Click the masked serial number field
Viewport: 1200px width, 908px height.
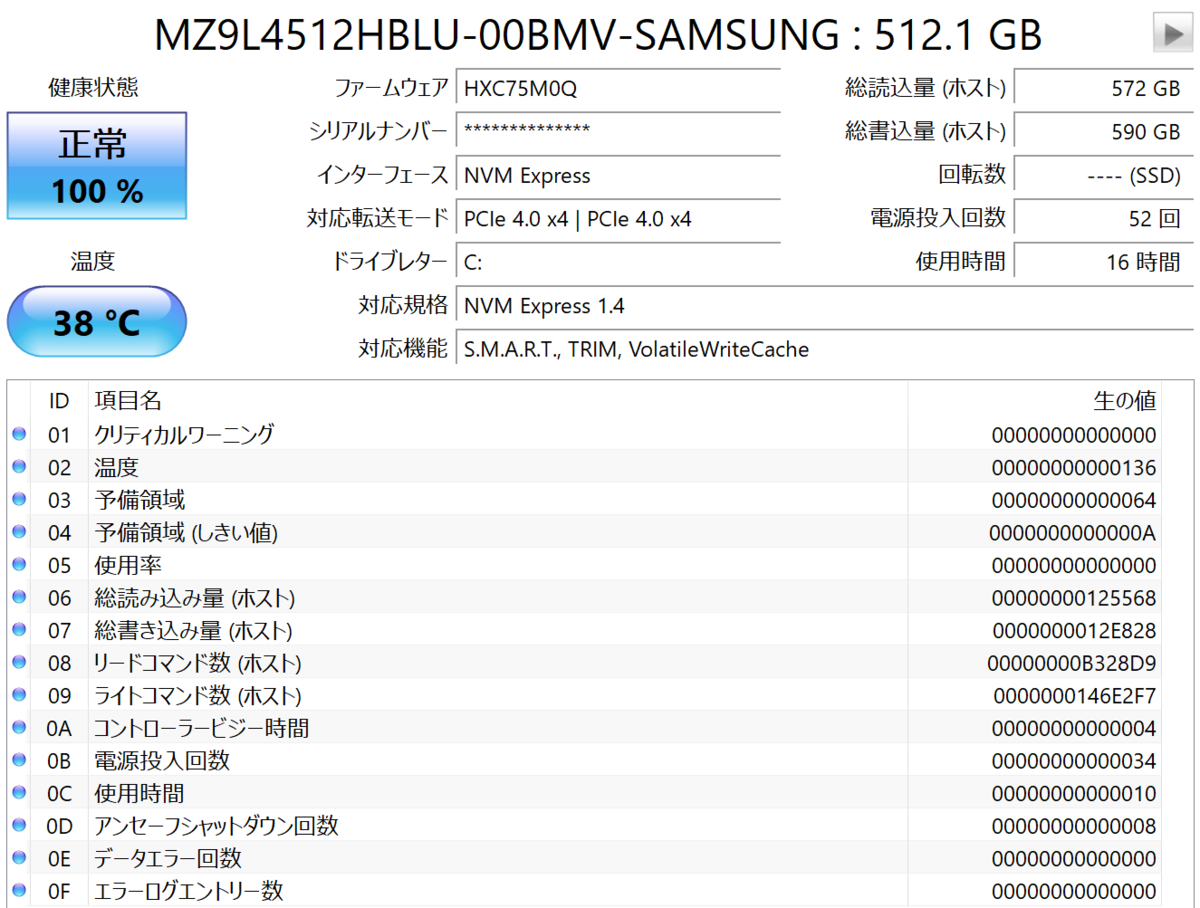617,131
